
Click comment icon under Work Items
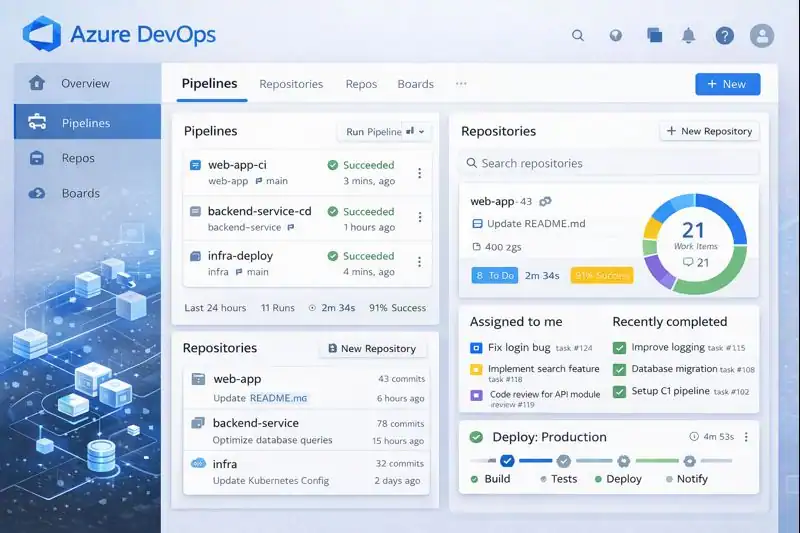tap(688, 262)
